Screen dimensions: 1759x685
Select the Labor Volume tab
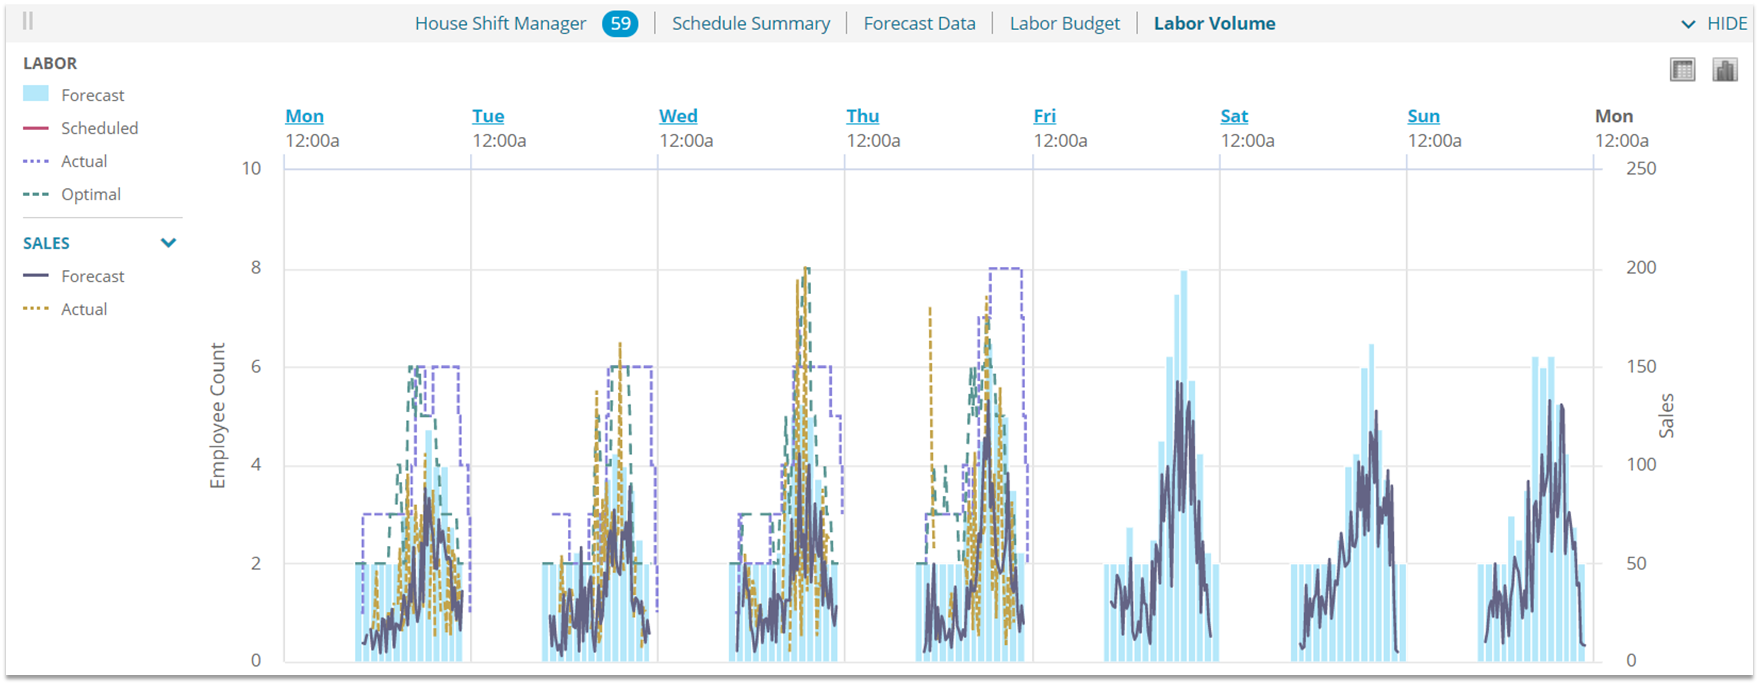coord(1214,23)
